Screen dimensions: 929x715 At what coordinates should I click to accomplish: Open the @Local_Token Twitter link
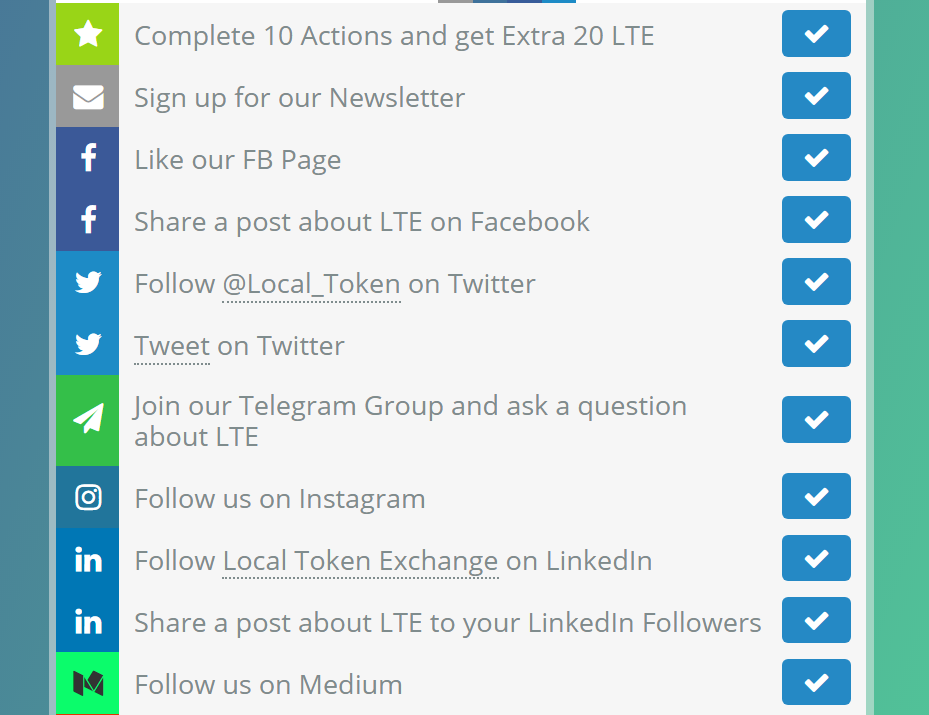311,284
